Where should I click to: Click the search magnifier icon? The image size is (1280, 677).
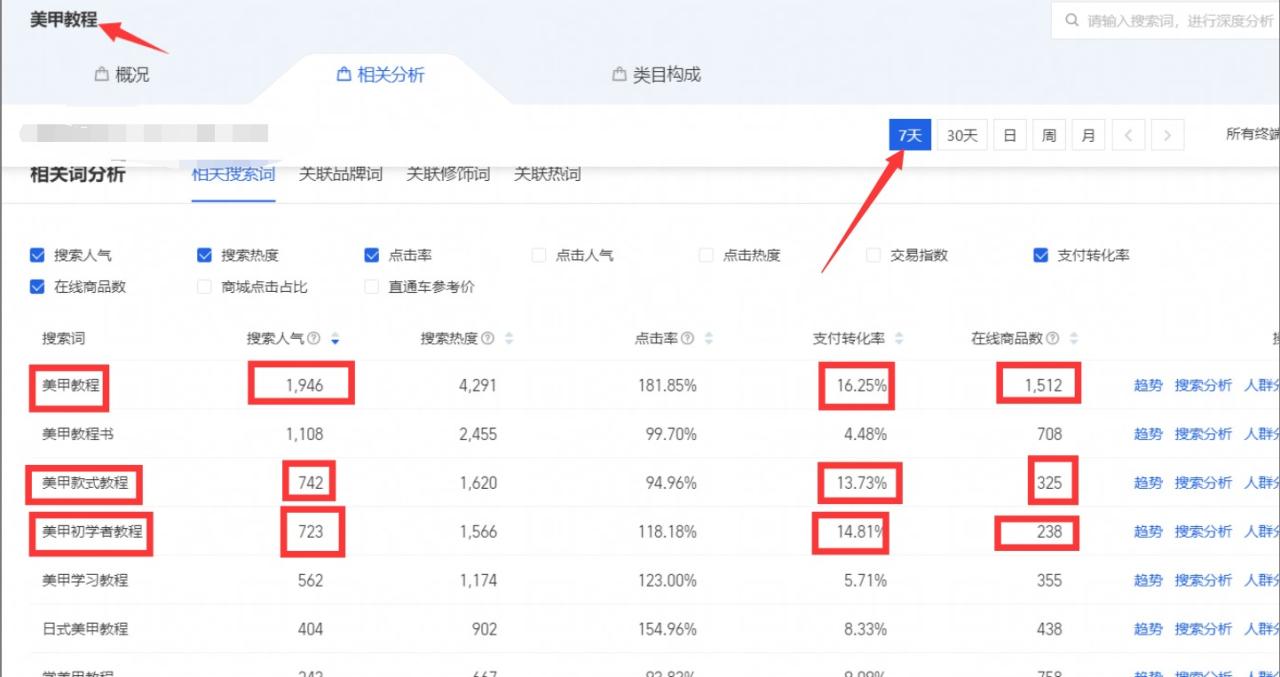click(x=1072, y=21)
